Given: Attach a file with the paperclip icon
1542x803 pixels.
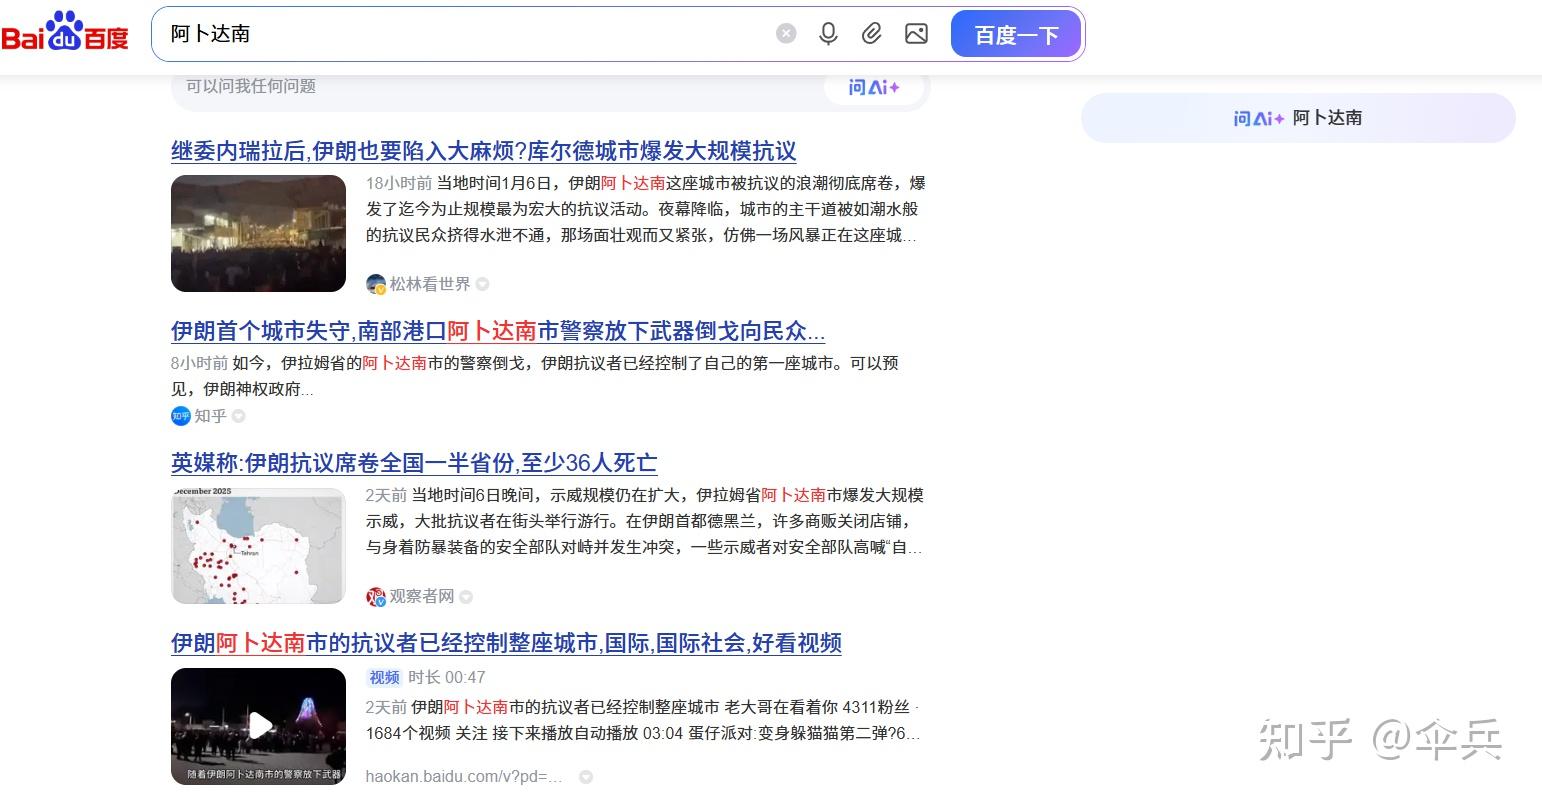Looking at the screenshot, I should click(872, 34).
